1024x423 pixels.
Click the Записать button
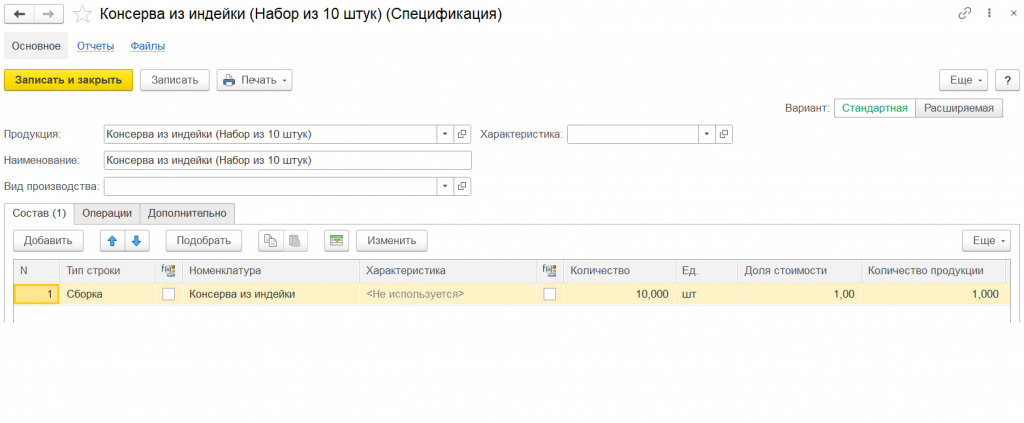click(174, 80)
